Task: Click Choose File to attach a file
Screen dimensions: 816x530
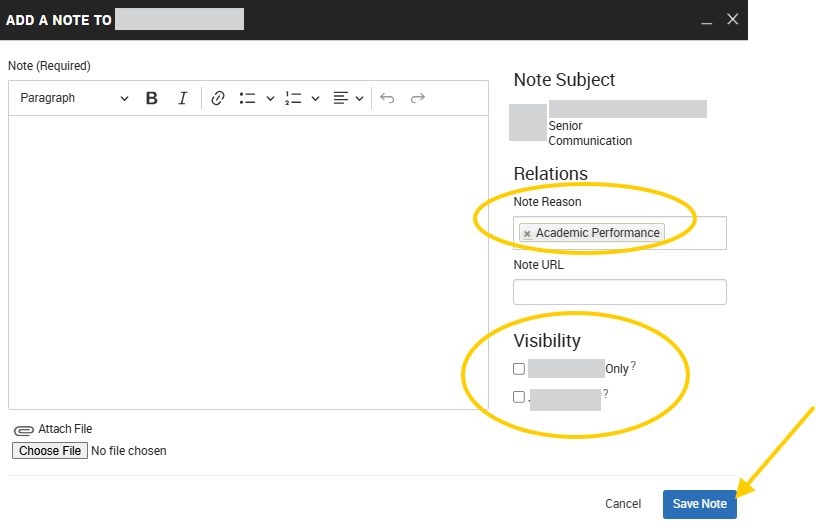Action: pos(50,451)
